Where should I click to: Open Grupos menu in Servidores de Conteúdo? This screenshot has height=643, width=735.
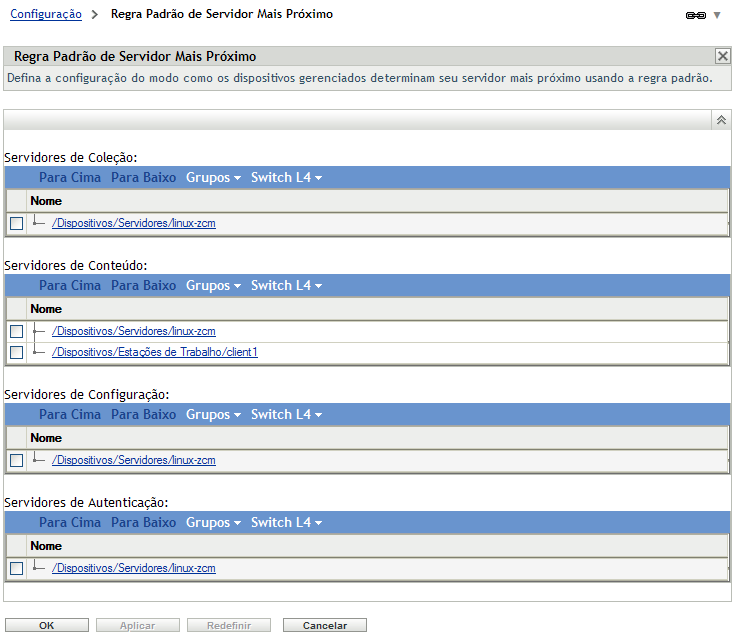(213, 285)
